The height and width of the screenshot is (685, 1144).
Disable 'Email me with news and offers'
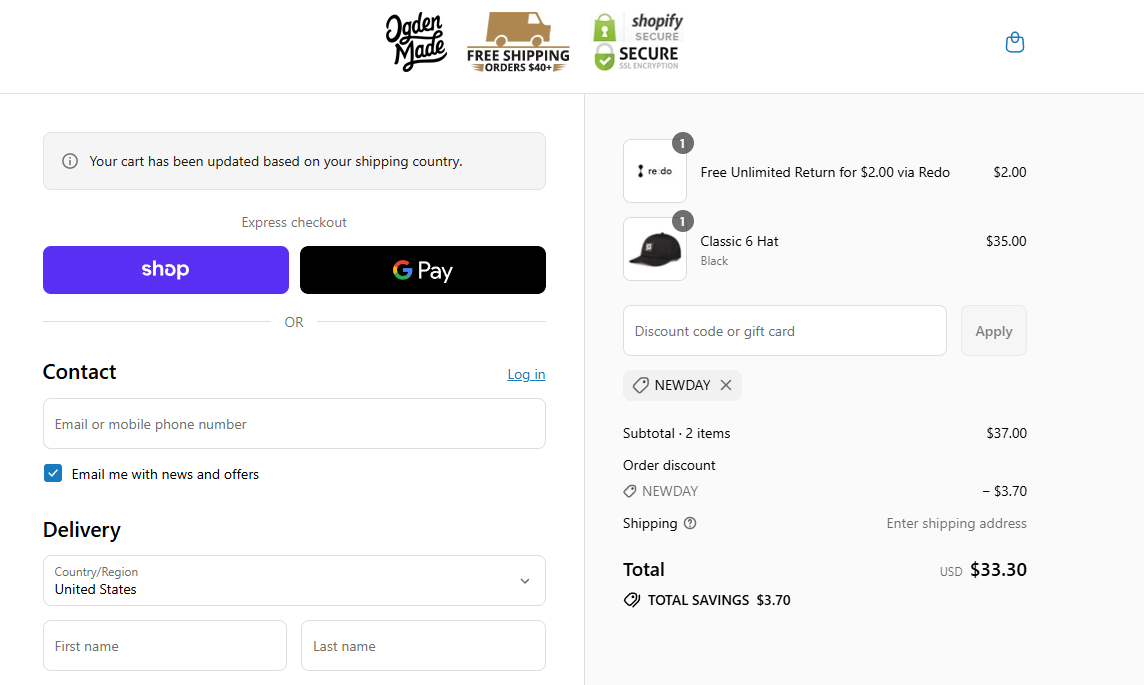coord(52,473)
